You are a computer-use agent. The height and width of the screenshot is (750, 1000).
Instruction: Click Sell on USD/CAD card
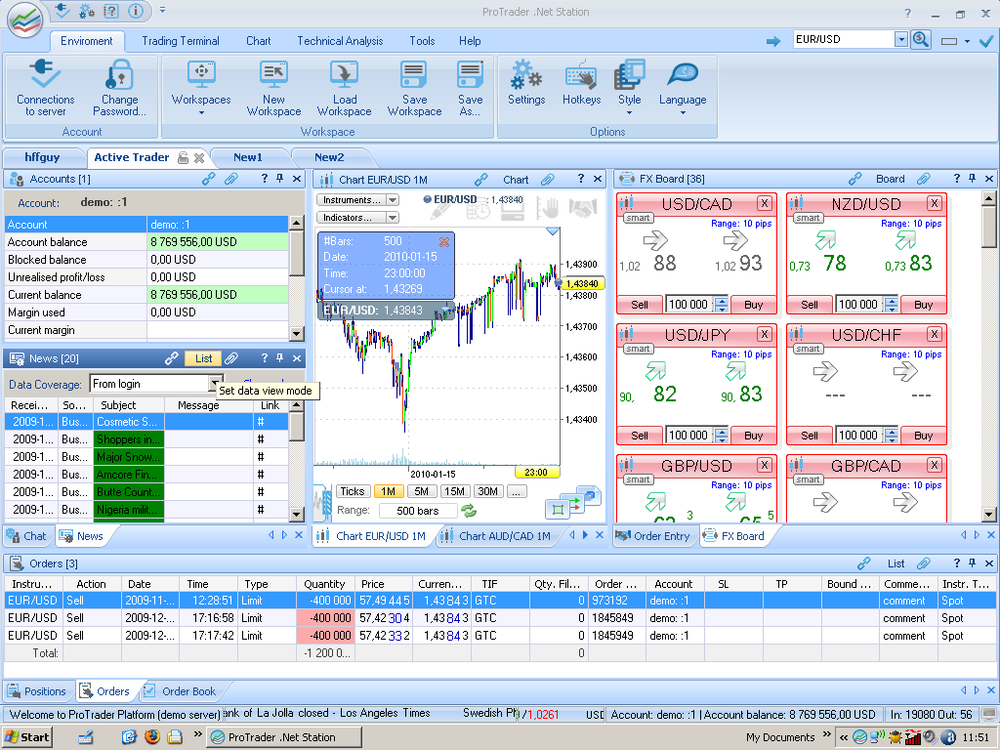click(639, 305)
